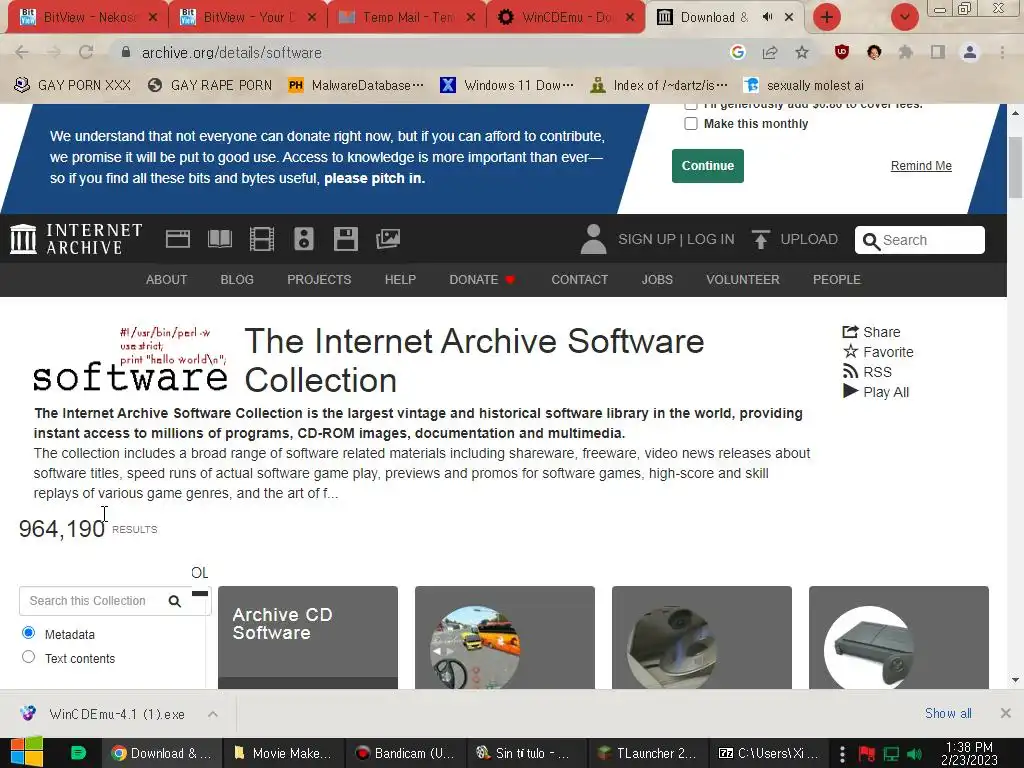This screenshot has width=1024, height=768.
Task: Click the green Continue button
Action: tap(708, 166)
